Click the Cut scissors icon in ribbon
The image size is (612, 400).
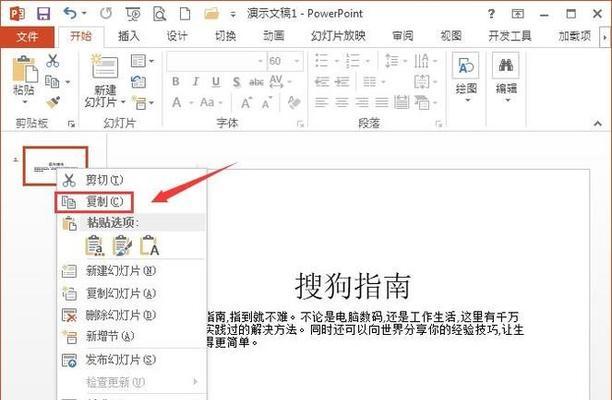pos(52,61)
